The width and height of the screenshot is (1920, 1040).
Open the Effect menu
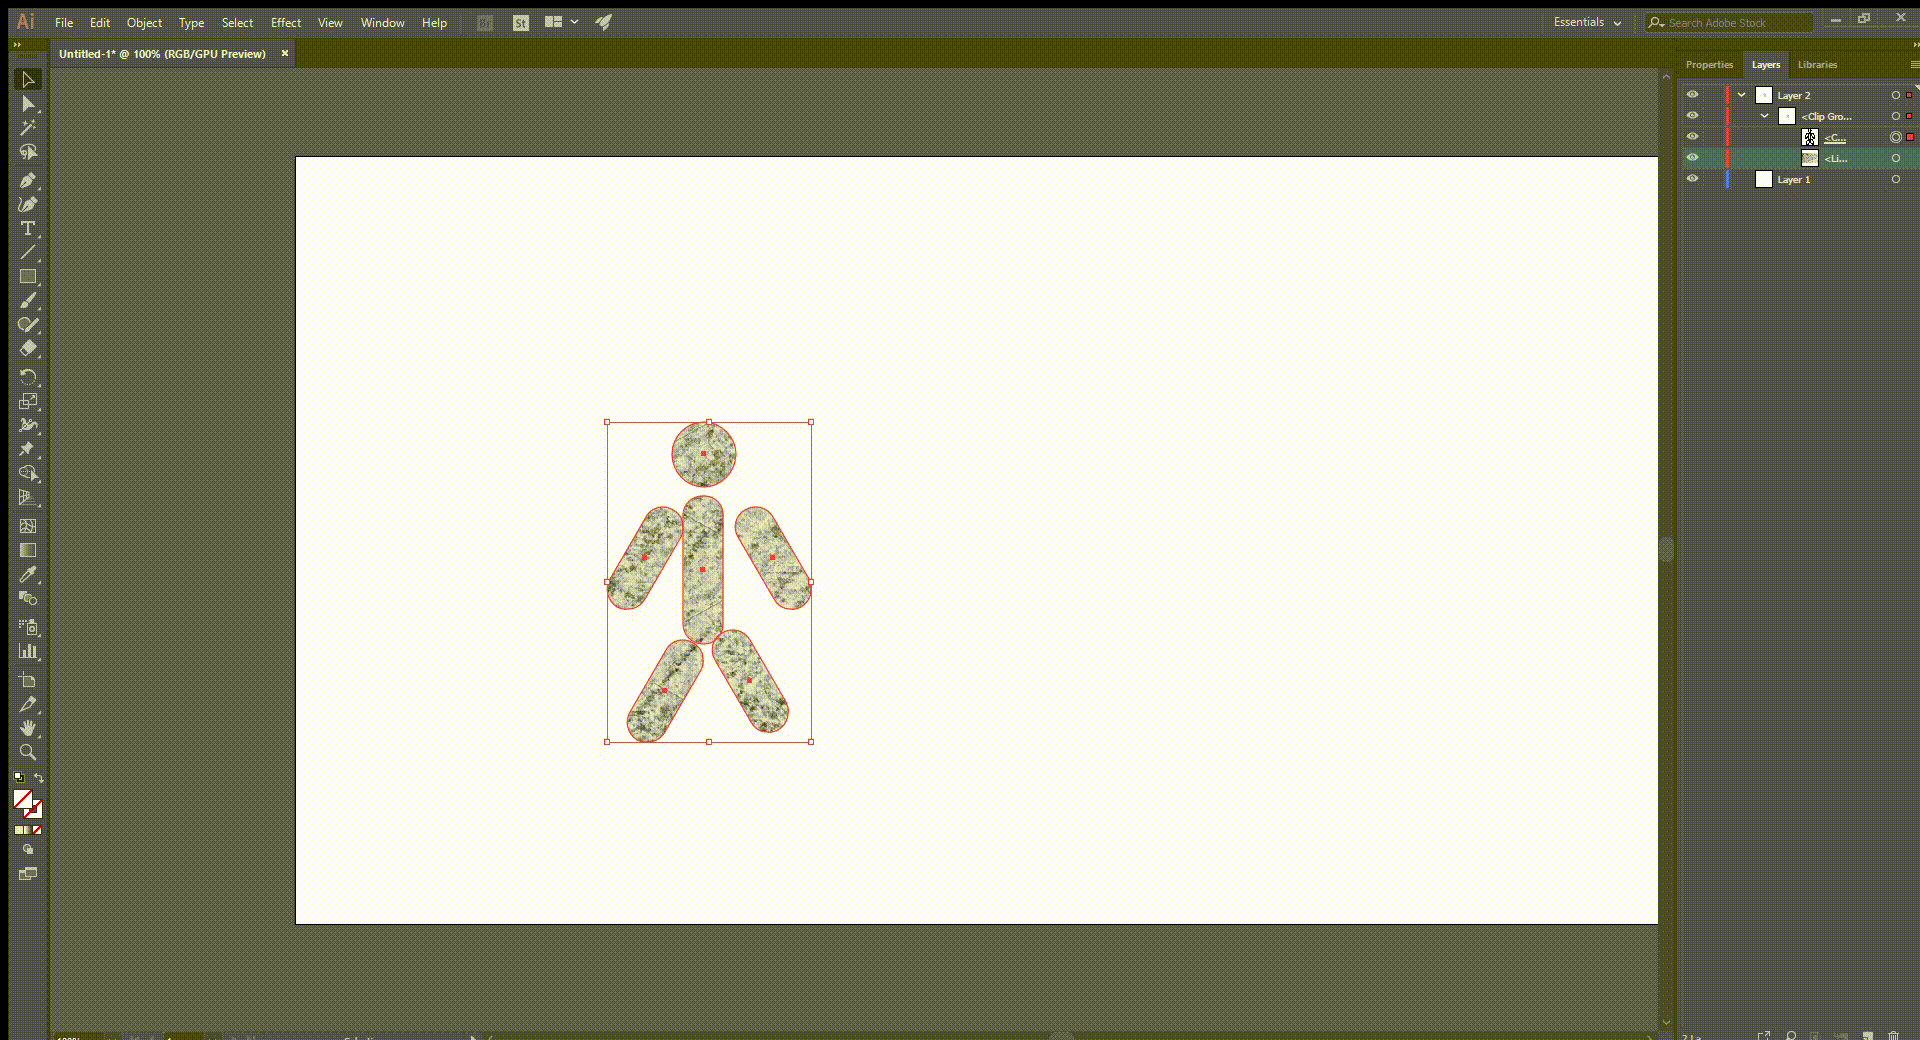point(285,22)
